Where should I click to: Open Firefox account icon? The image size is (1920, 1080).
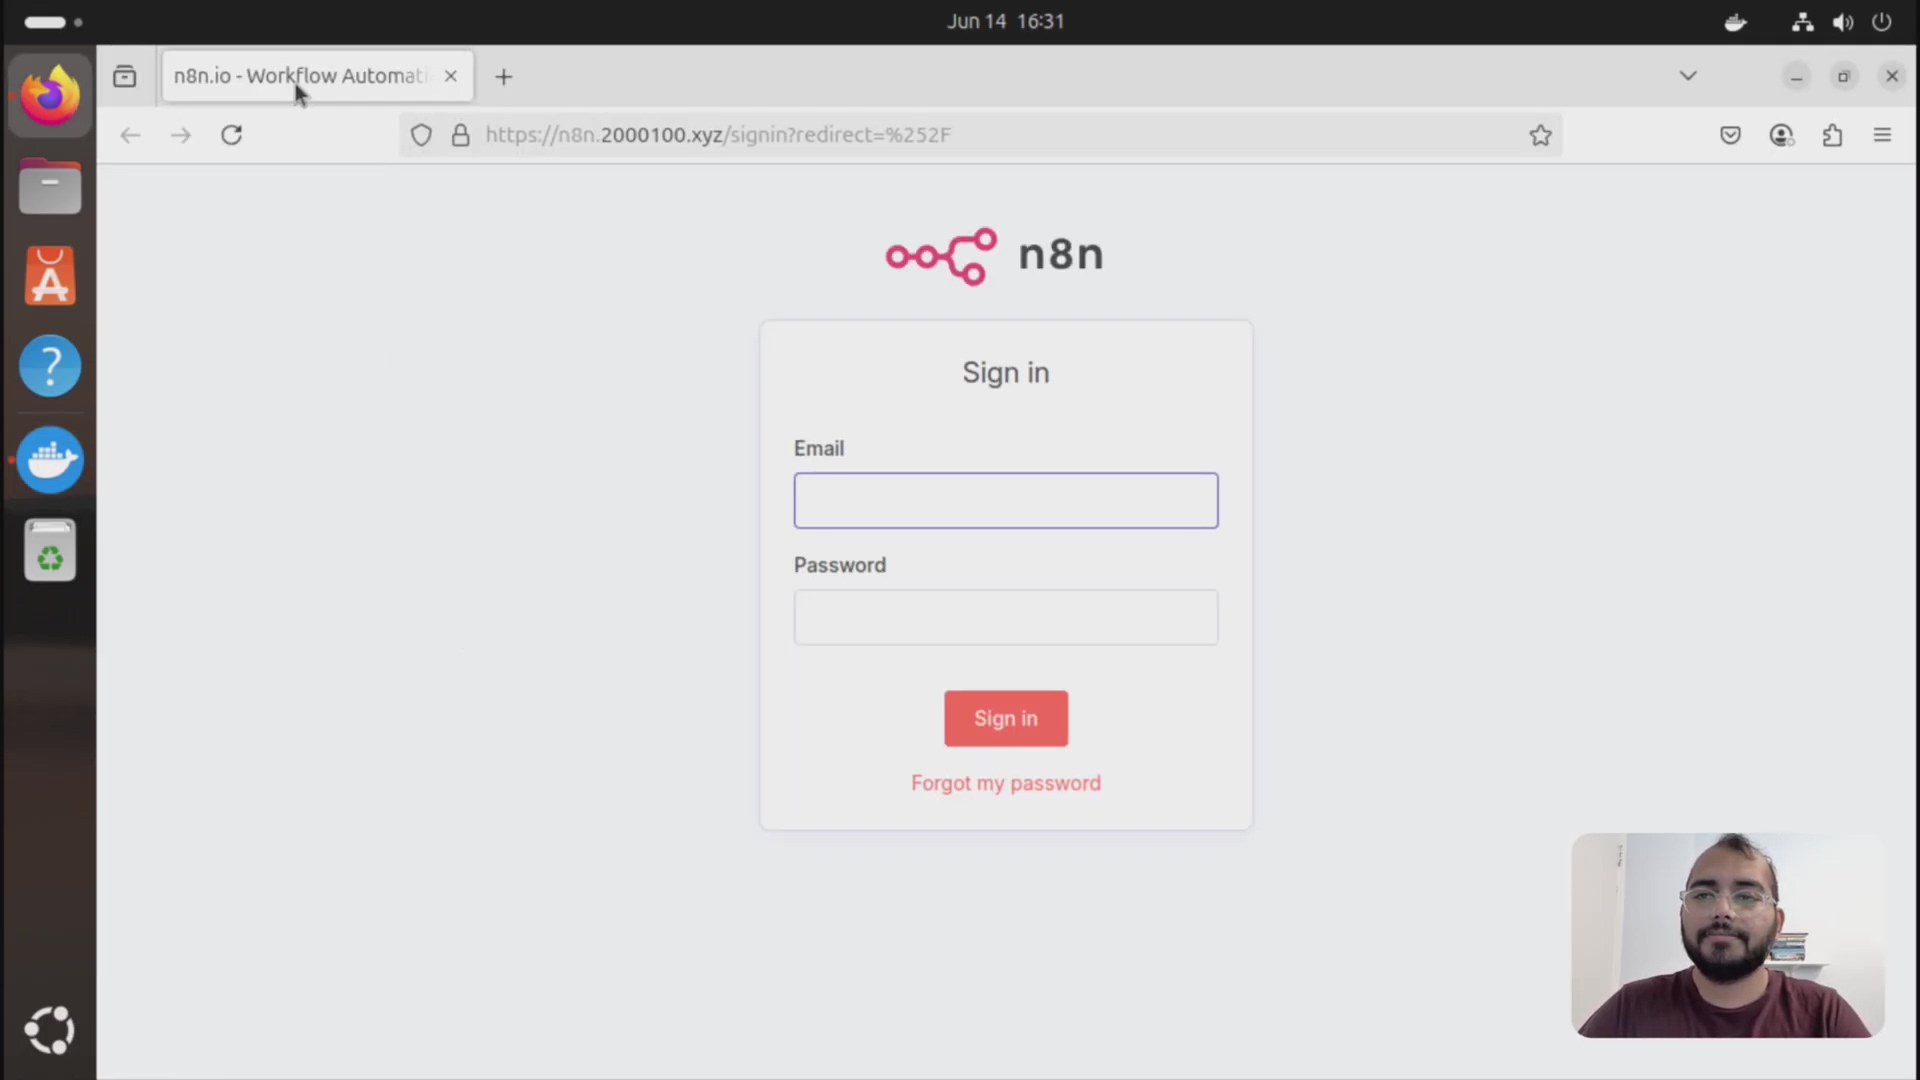(1781, 135)
